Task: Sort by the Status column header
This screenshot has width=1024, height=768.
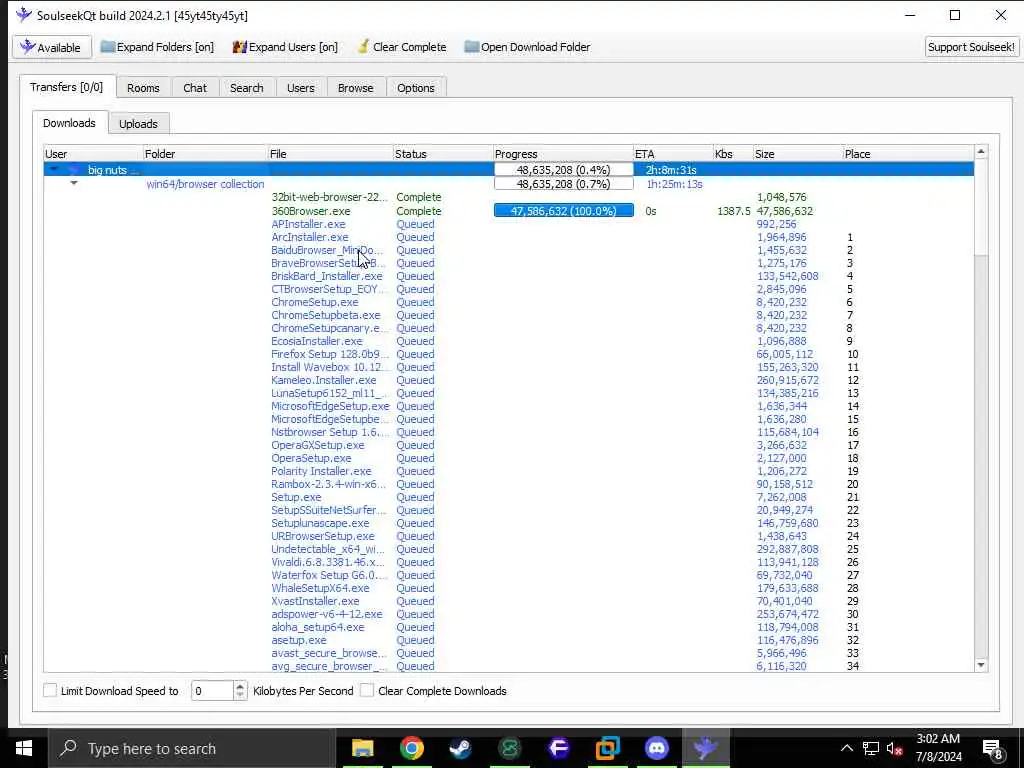Action: click(x=442, y=154)
